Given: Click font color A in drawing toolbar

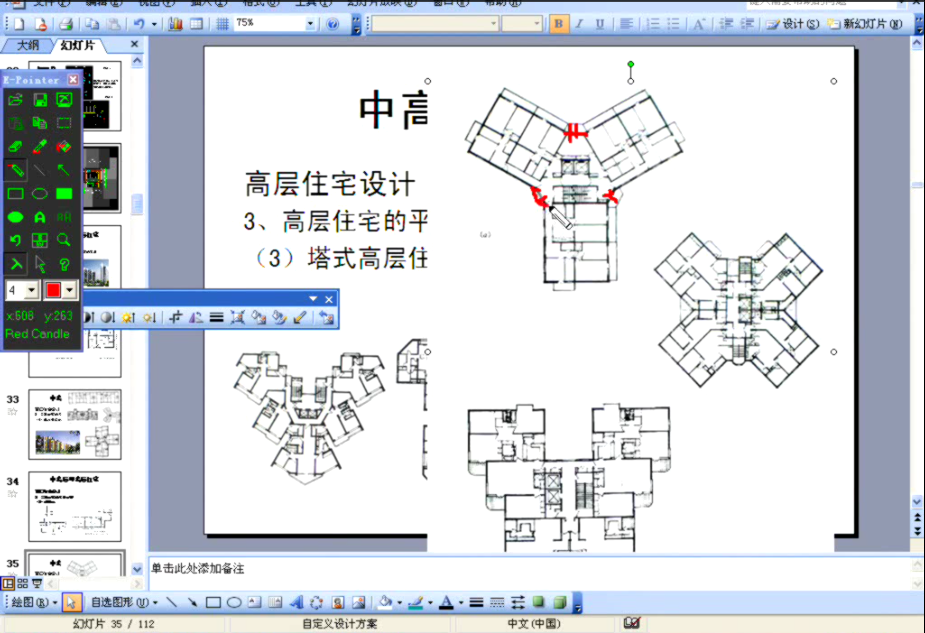Looking at the screenshot, I should pos(447,602).
